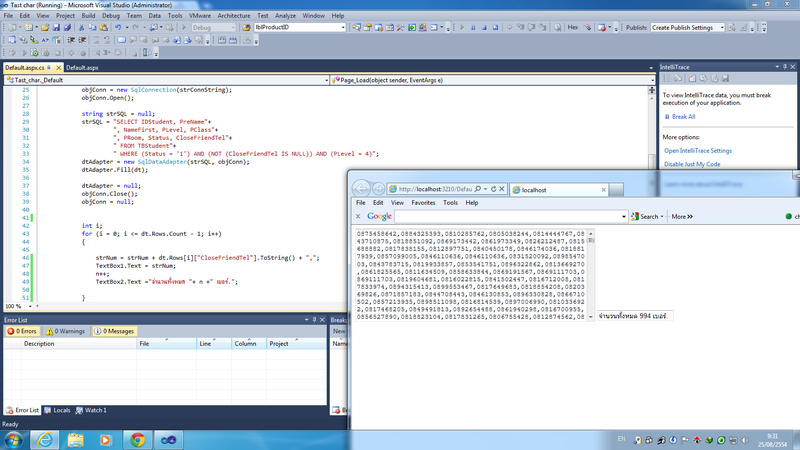Viewport: 800px width, 450px height.
Task: Click the Windows Start orb
Action: tap(14, 438)
